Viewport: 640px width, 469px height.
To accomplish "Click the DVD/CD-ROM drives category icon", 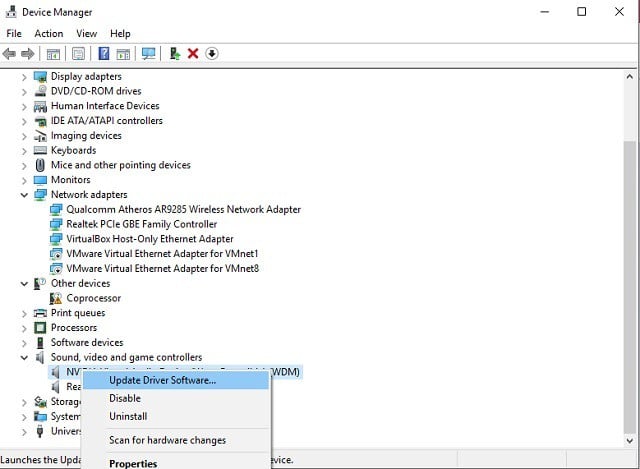I will click(40, 91).
